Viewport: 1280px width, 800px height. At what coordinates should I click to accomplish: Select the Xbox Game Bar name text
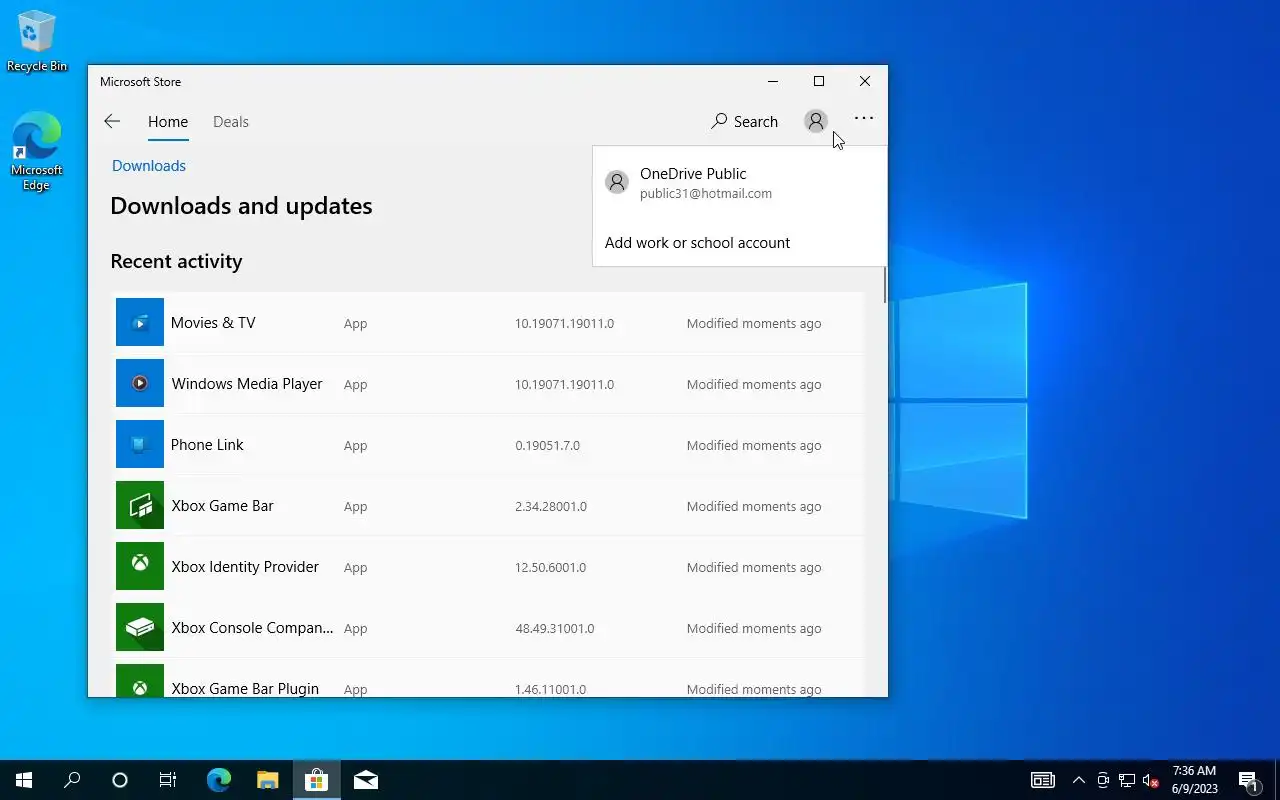point(222,505)
